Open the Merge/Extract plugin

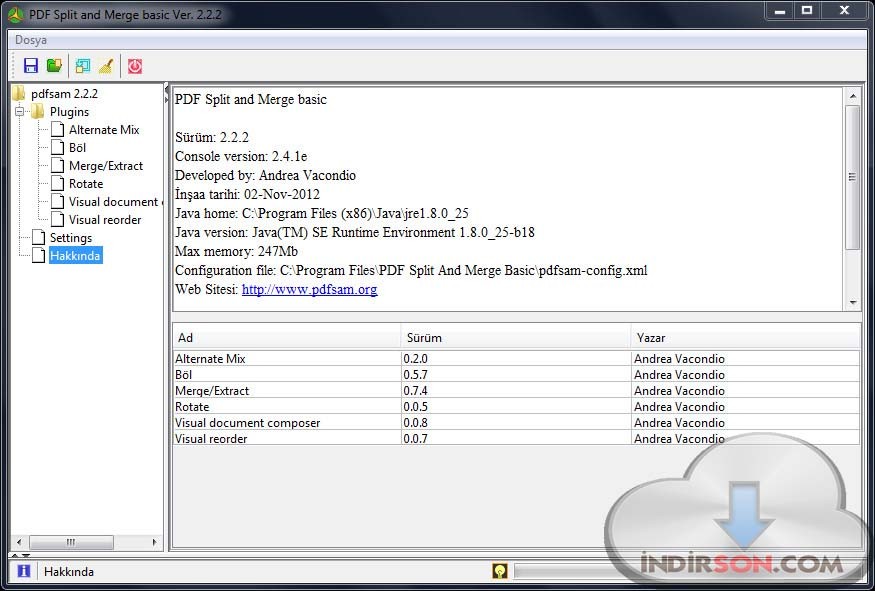105,166
